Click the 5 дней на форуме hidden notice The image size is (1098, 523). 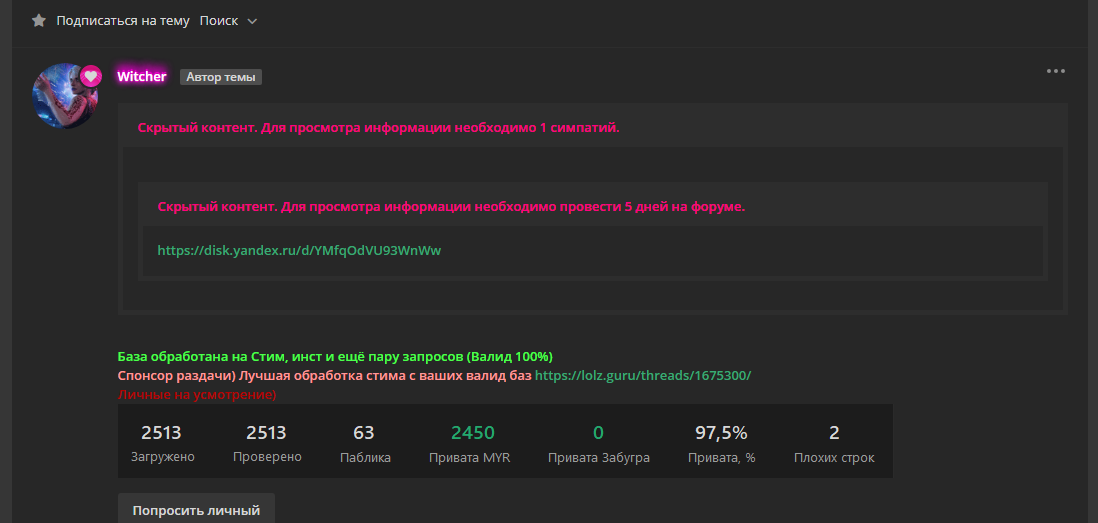[x=451, y=207]
